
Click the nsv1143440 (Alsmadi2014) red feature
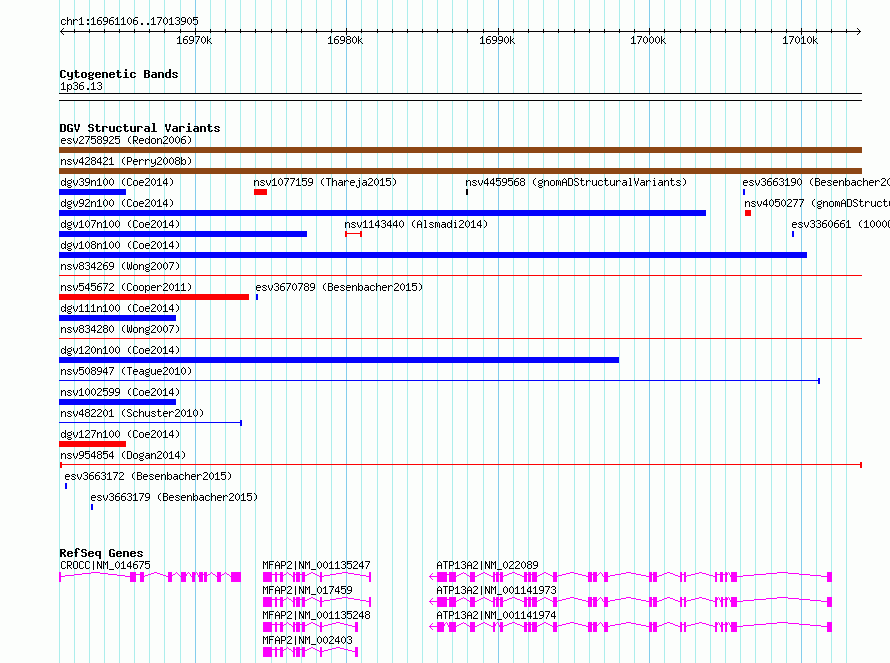354,234
